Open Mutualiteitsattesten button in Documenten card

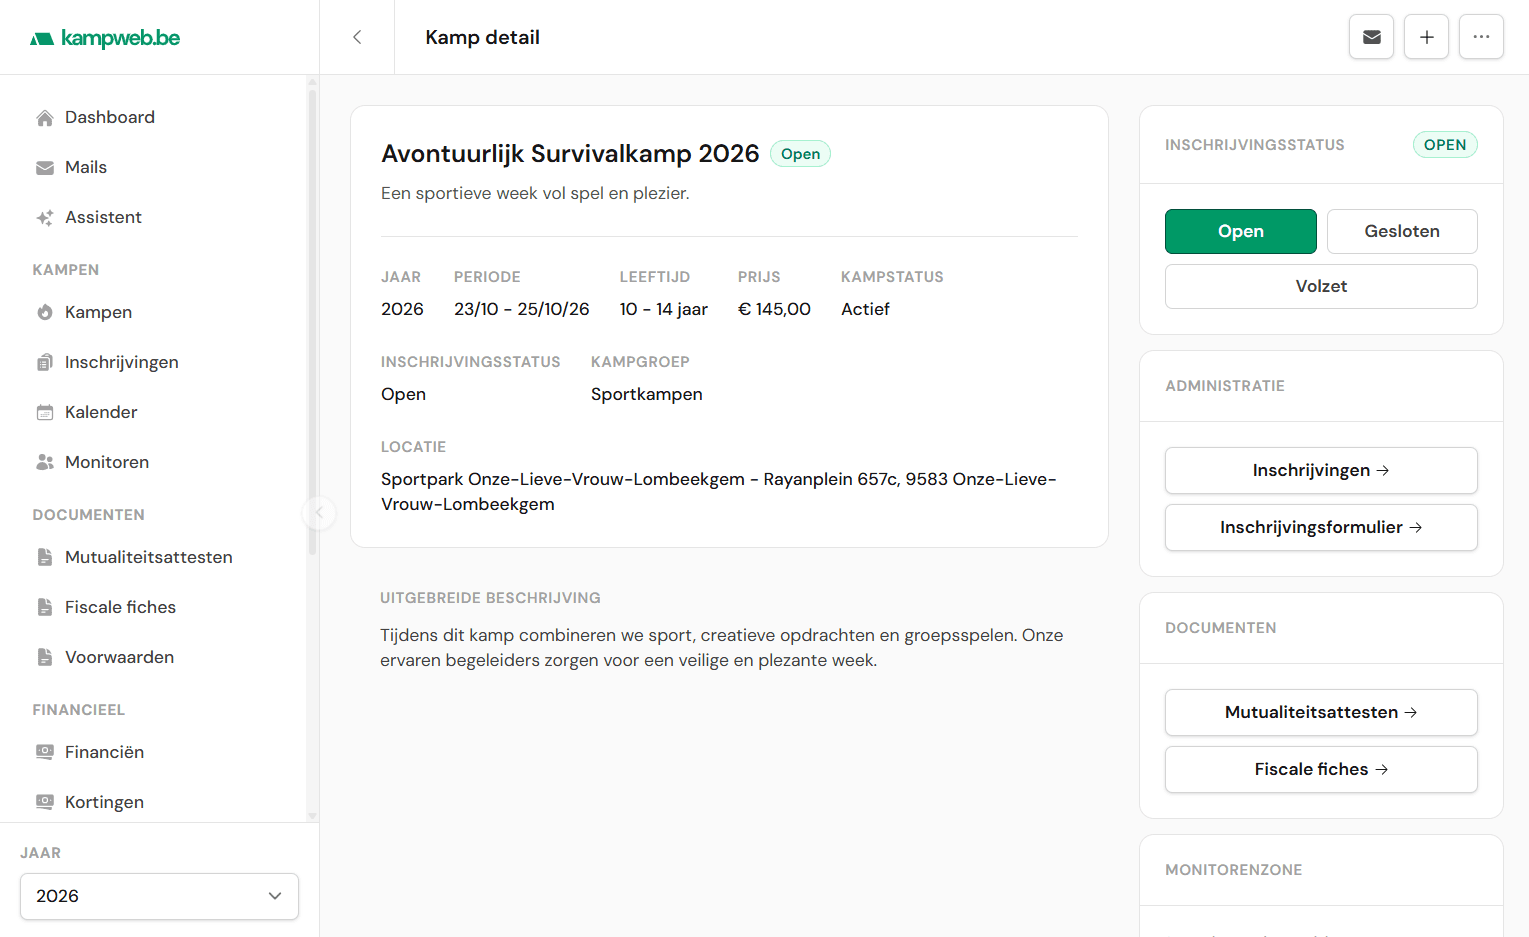pyautogui.click(x=1321, y=712)
